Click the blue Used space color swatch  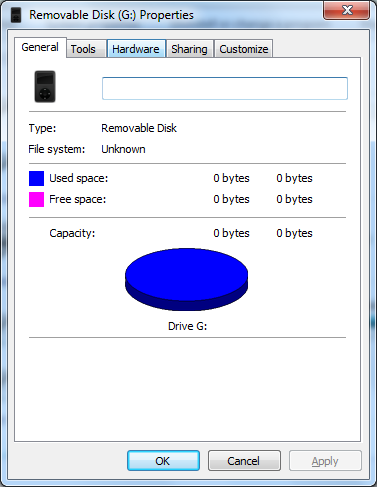click(x=36, y=178)
